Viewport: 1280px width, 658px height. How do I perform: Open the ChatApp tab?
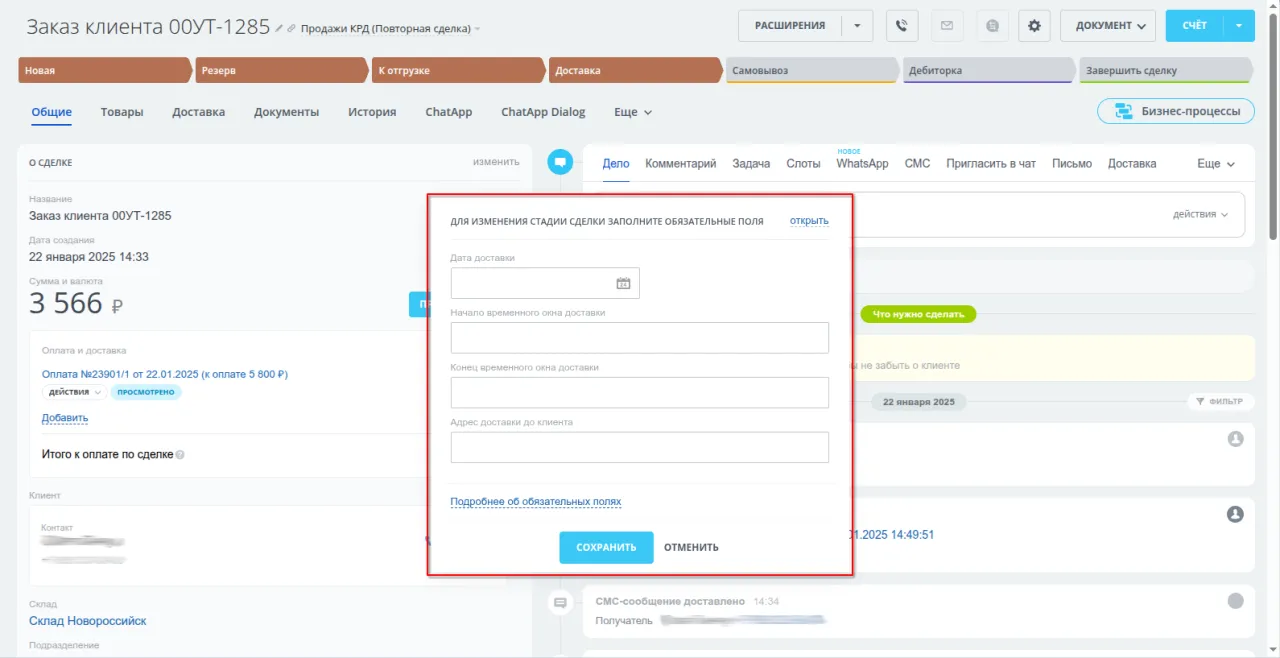tap(448, 112)
